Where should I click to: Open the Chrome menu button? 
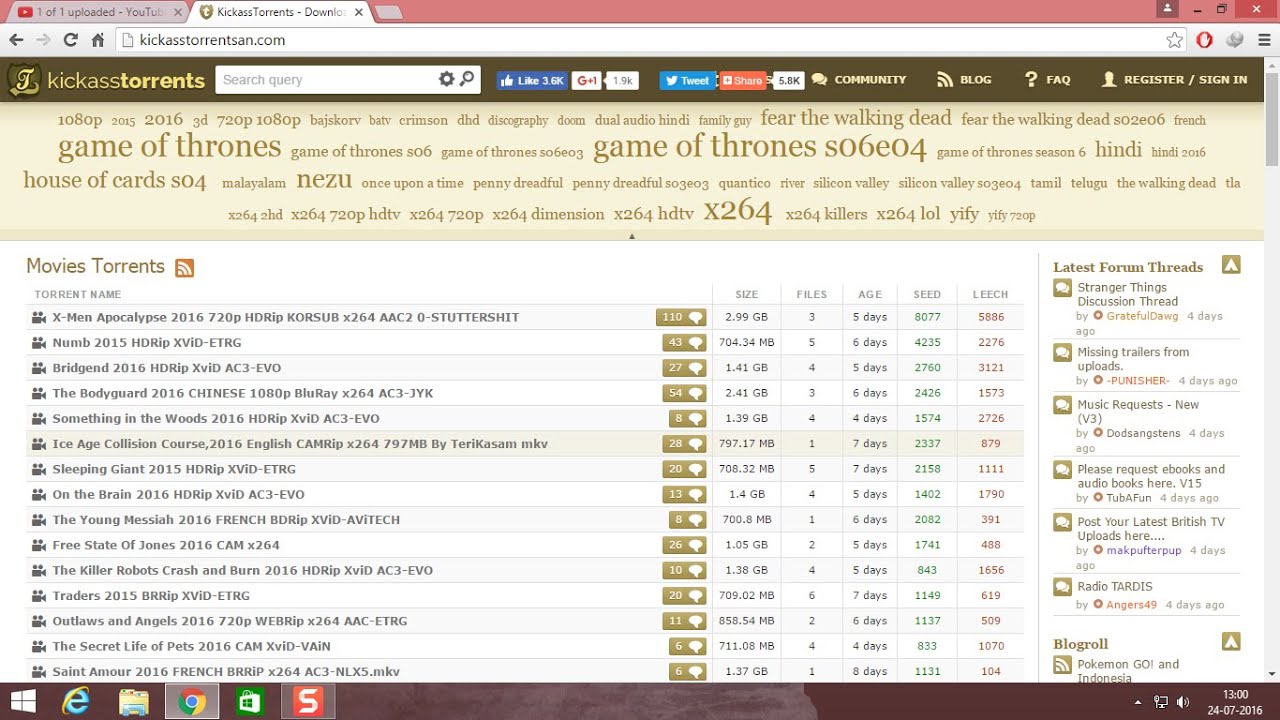tap(1264, 40)
